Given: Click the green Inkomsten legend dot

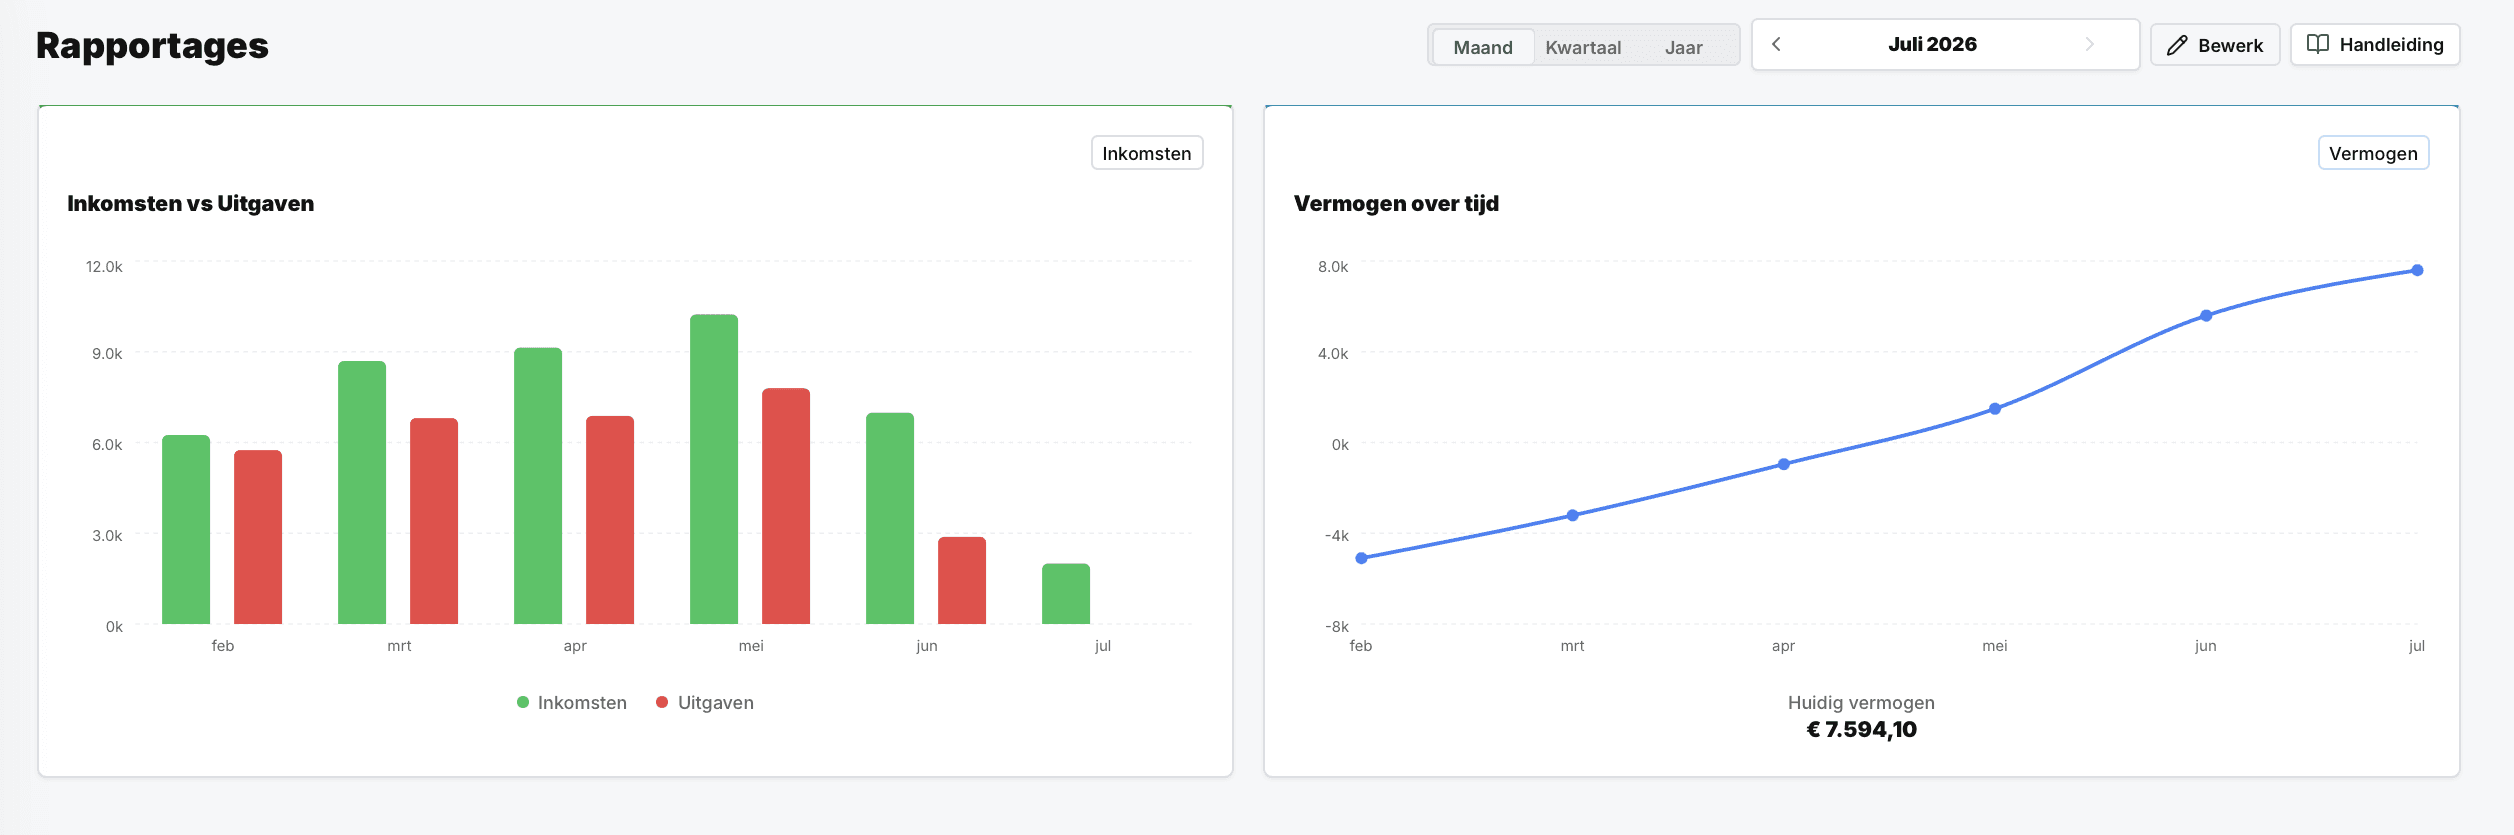Looking at the screenshot, I should [523, 702].
